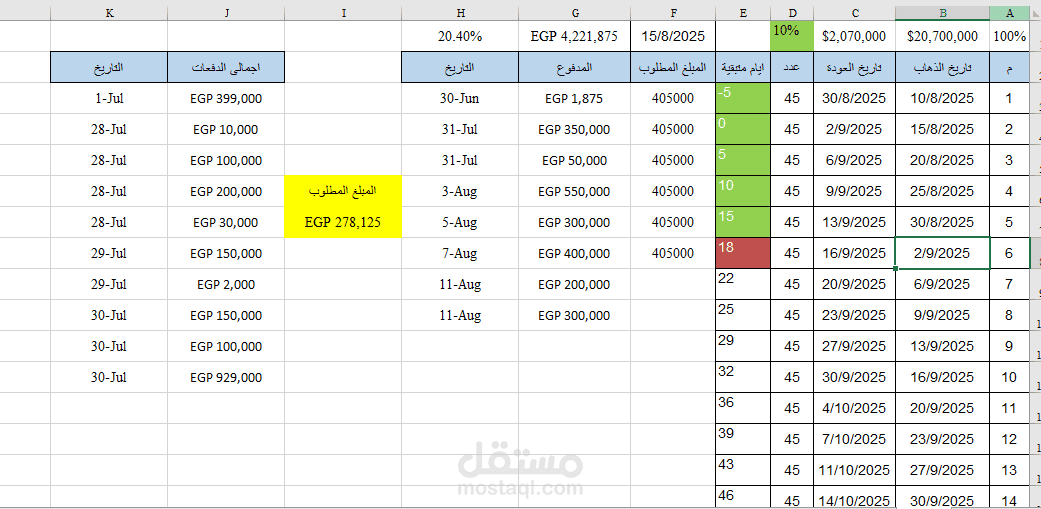Click the green cell showing 15
The height and width of the screenshot is (509, 1041).
tap(743, 222)
